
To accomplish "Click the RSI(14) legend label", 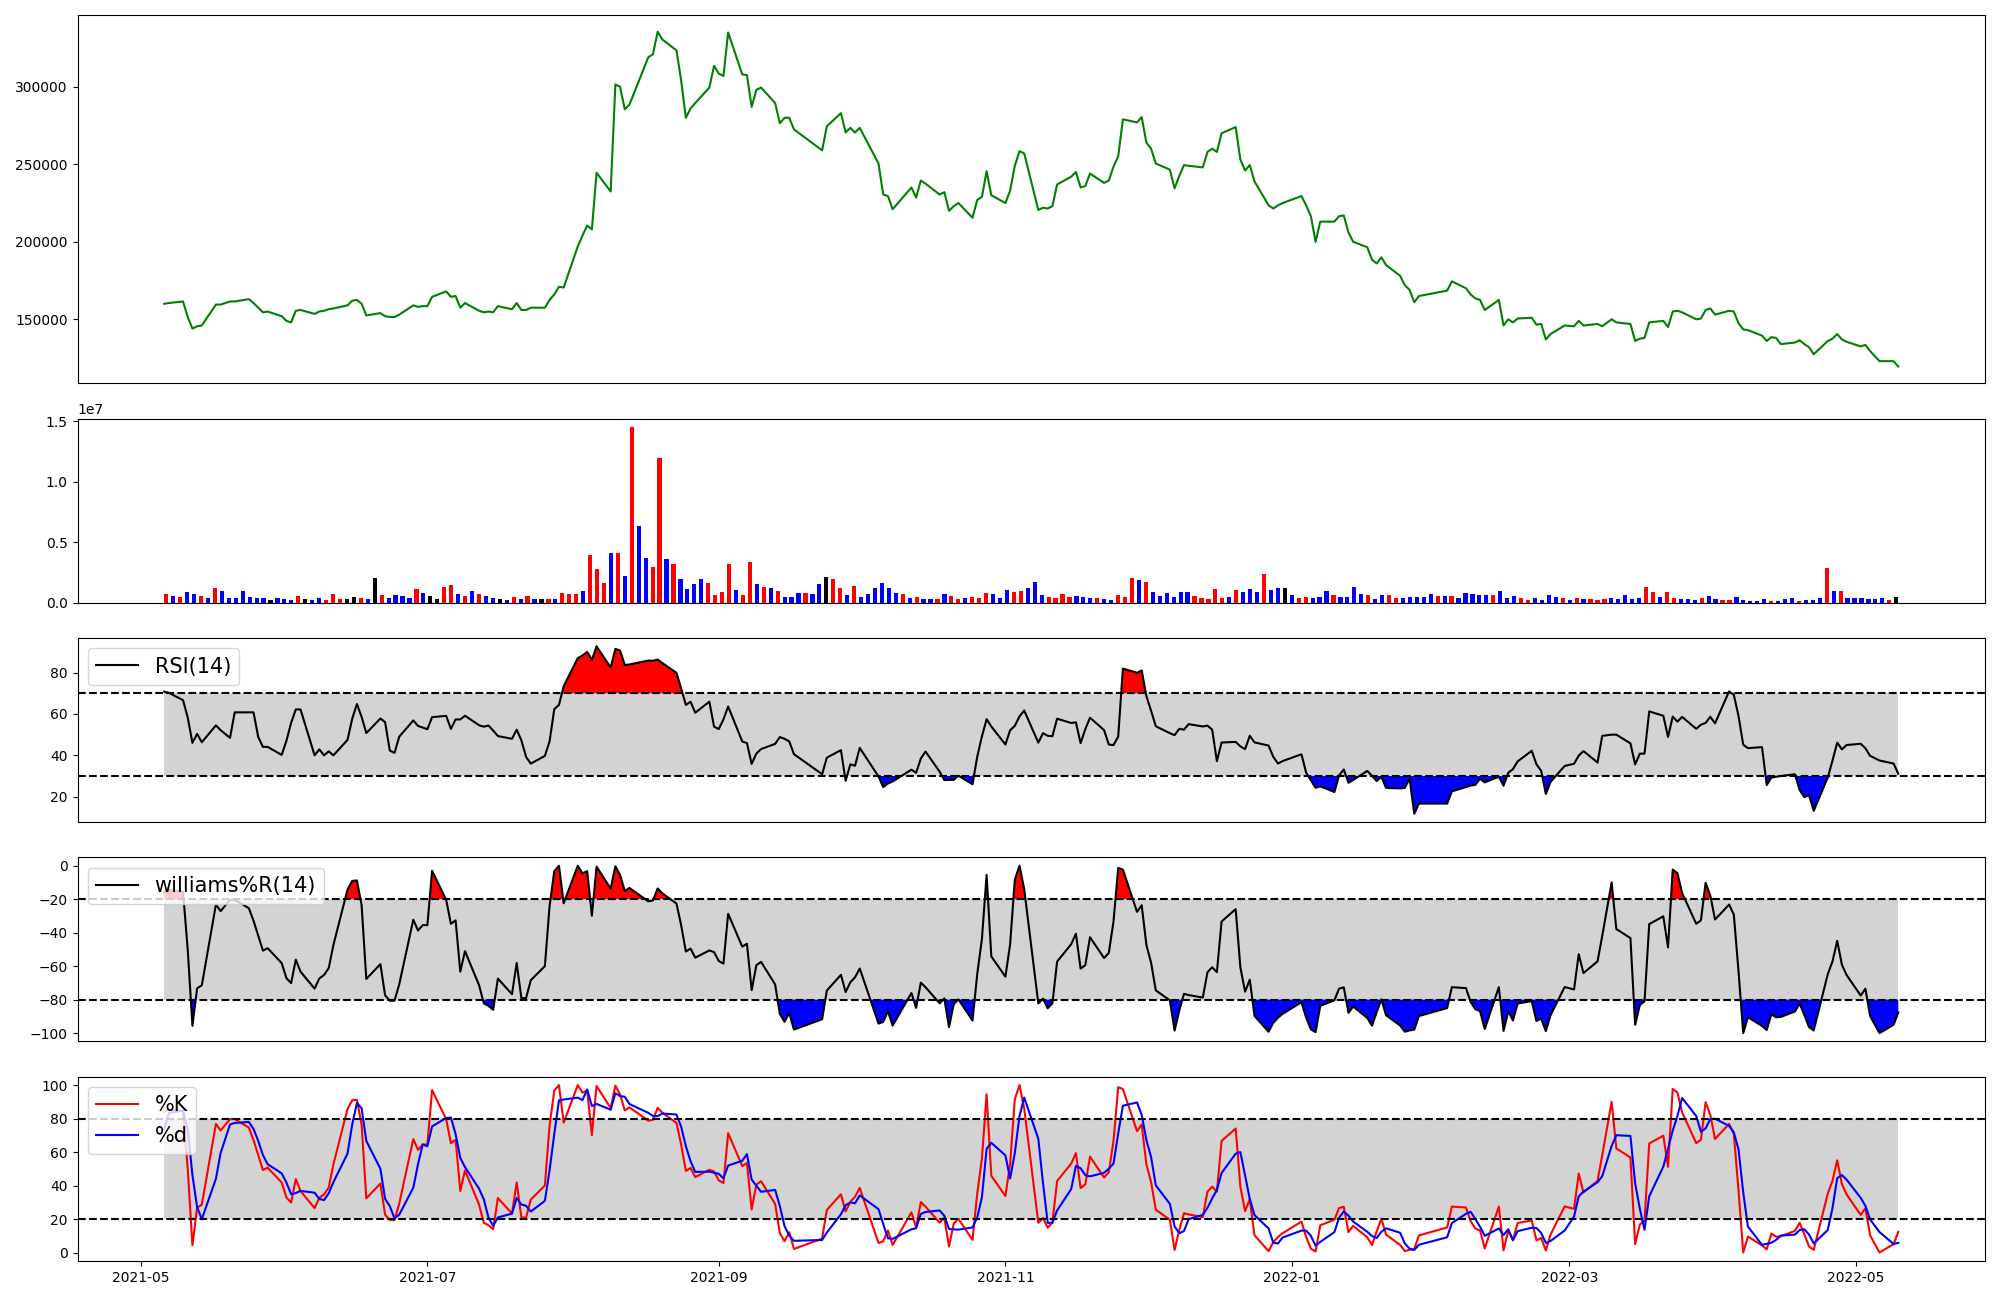I will (x=192, y=666).
